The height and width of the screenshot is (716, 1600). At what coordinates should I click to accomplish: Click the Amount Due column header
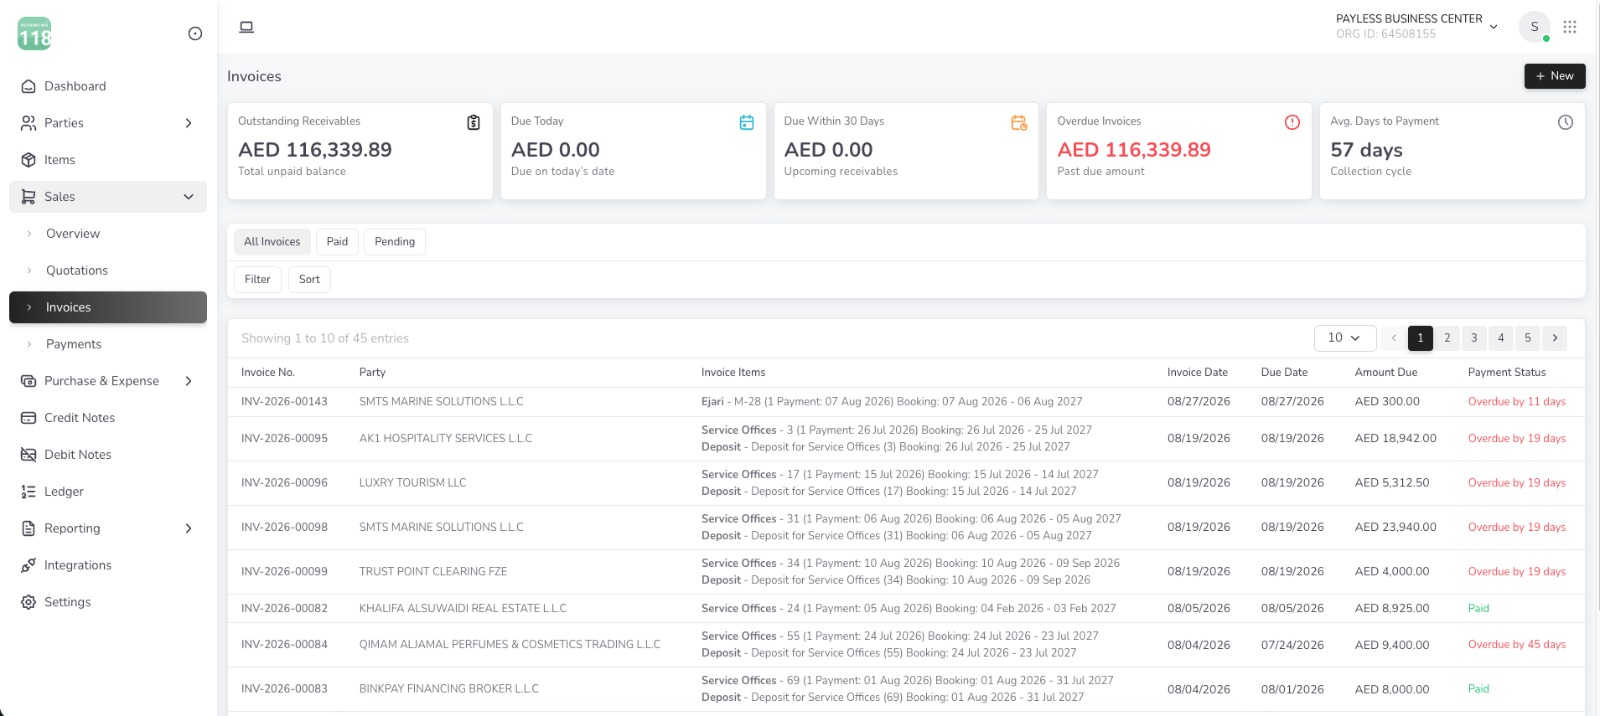(1385, 372)
